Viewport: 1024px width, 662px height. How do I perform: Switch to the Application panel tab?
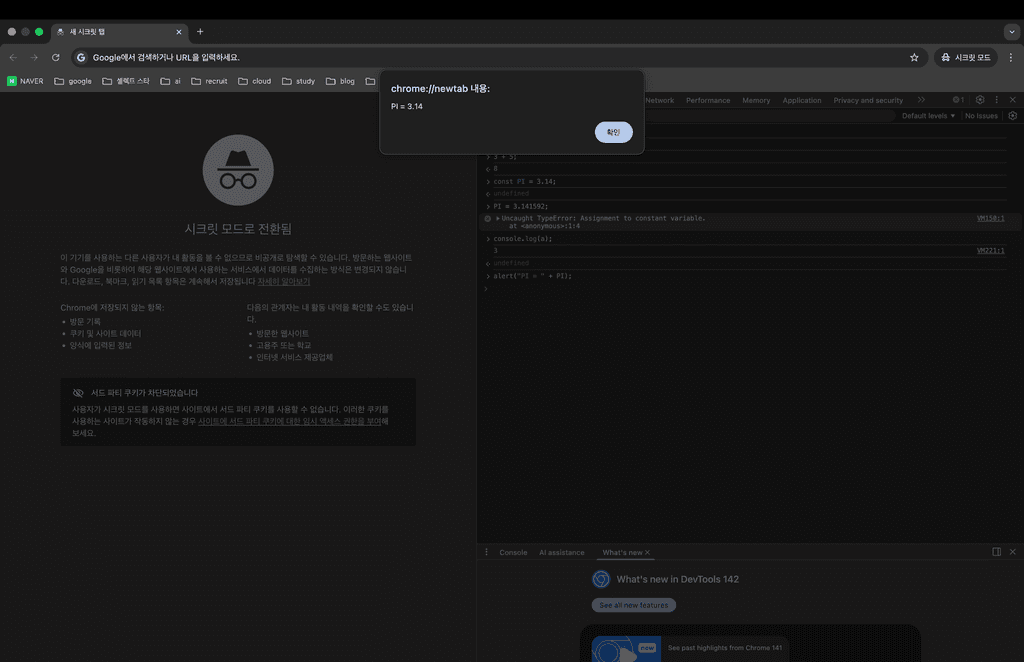tap(801, 100)
